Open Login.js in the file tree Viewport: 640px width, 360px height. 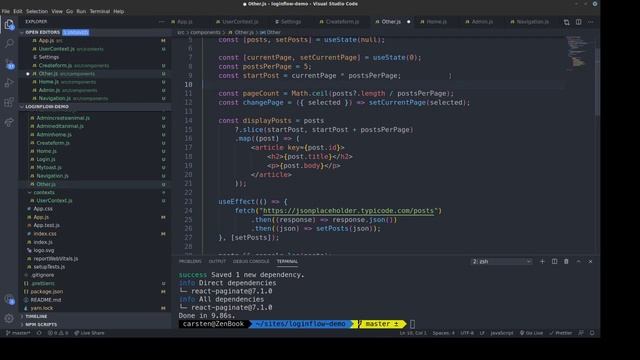pos(45,159)
